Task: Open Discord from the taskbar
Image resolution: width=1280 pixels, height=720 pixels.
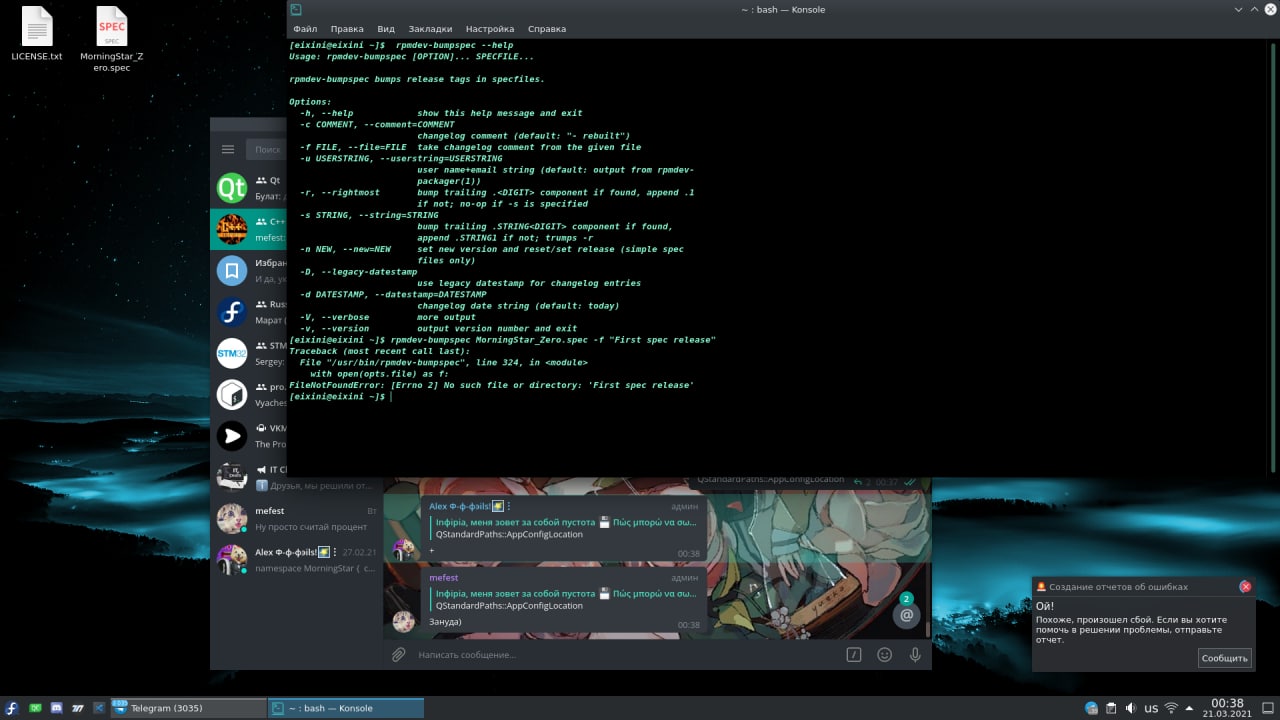Action: click(x=56, y=708)
